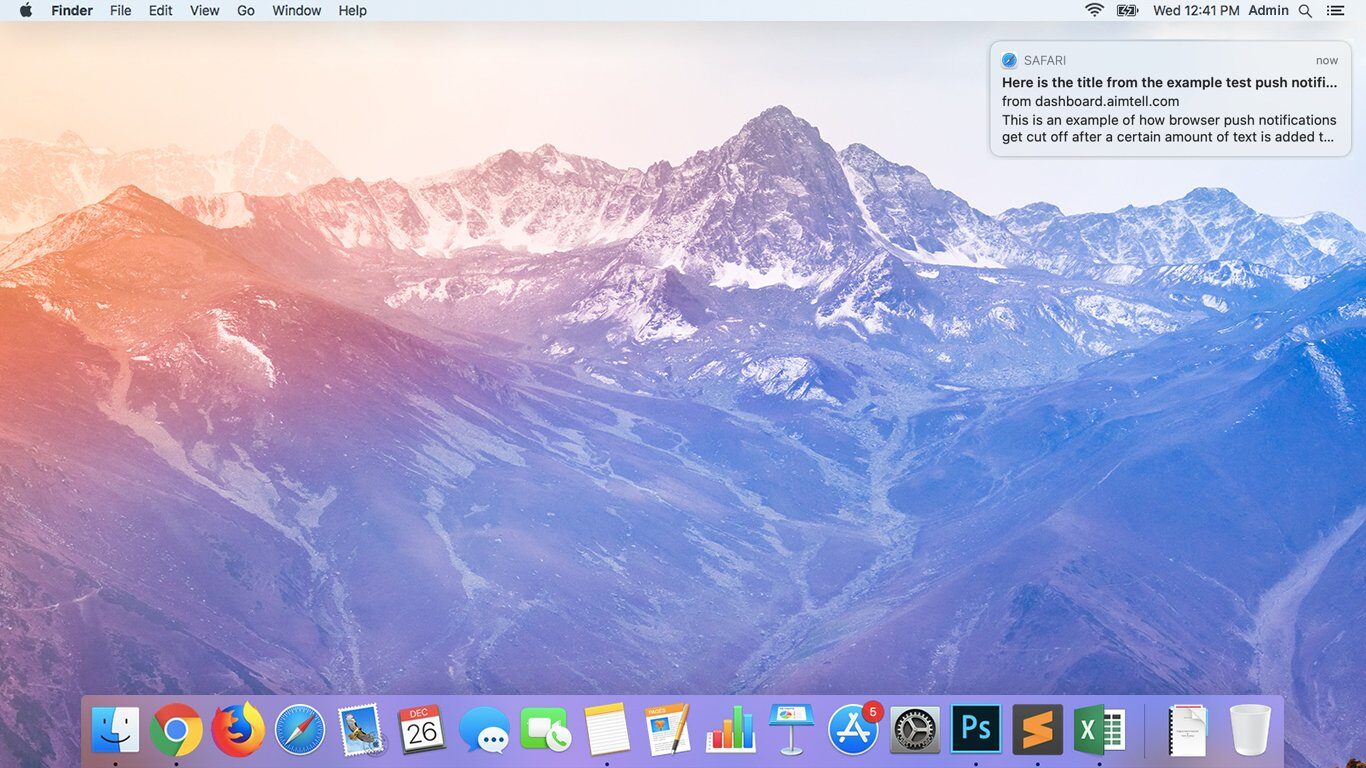Image resolution: width=1366 pixels, height=768 pixels.
Task: Open Sublime Text from the dock
Action: (x=1037, y=730)
